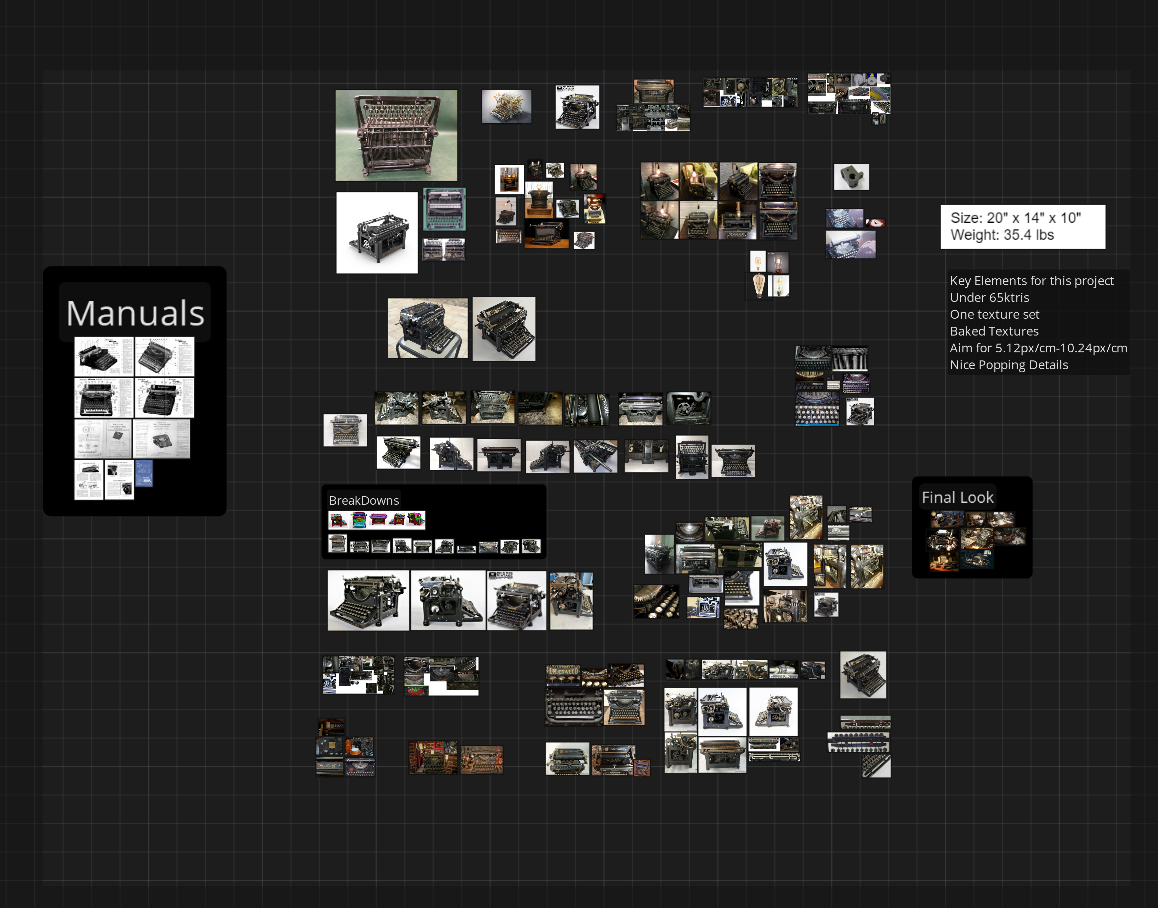Click the Under 65ktris text line
Screen dimensions: 1158x908
[x=989, y=298]
